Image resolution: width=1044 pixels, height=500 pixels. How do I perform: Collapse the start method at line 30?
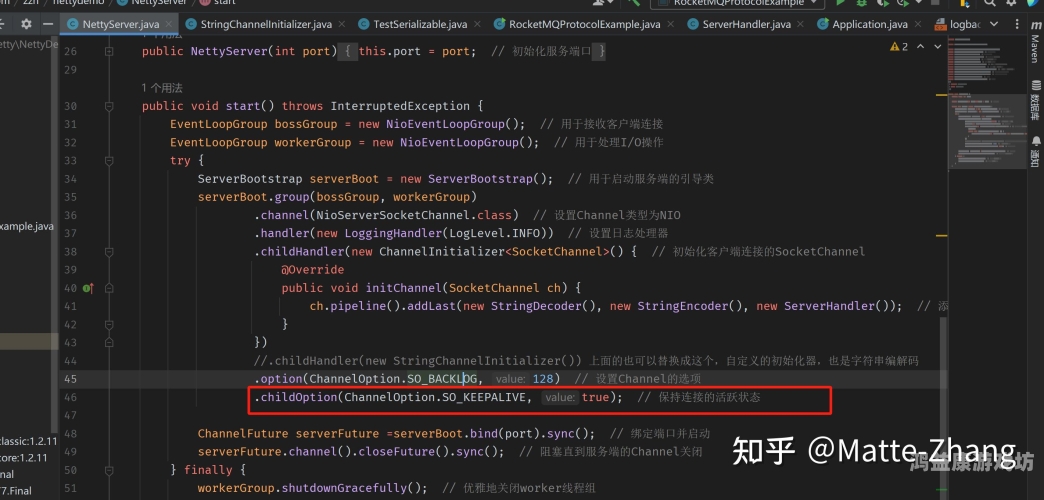click(x=109, y=106)
